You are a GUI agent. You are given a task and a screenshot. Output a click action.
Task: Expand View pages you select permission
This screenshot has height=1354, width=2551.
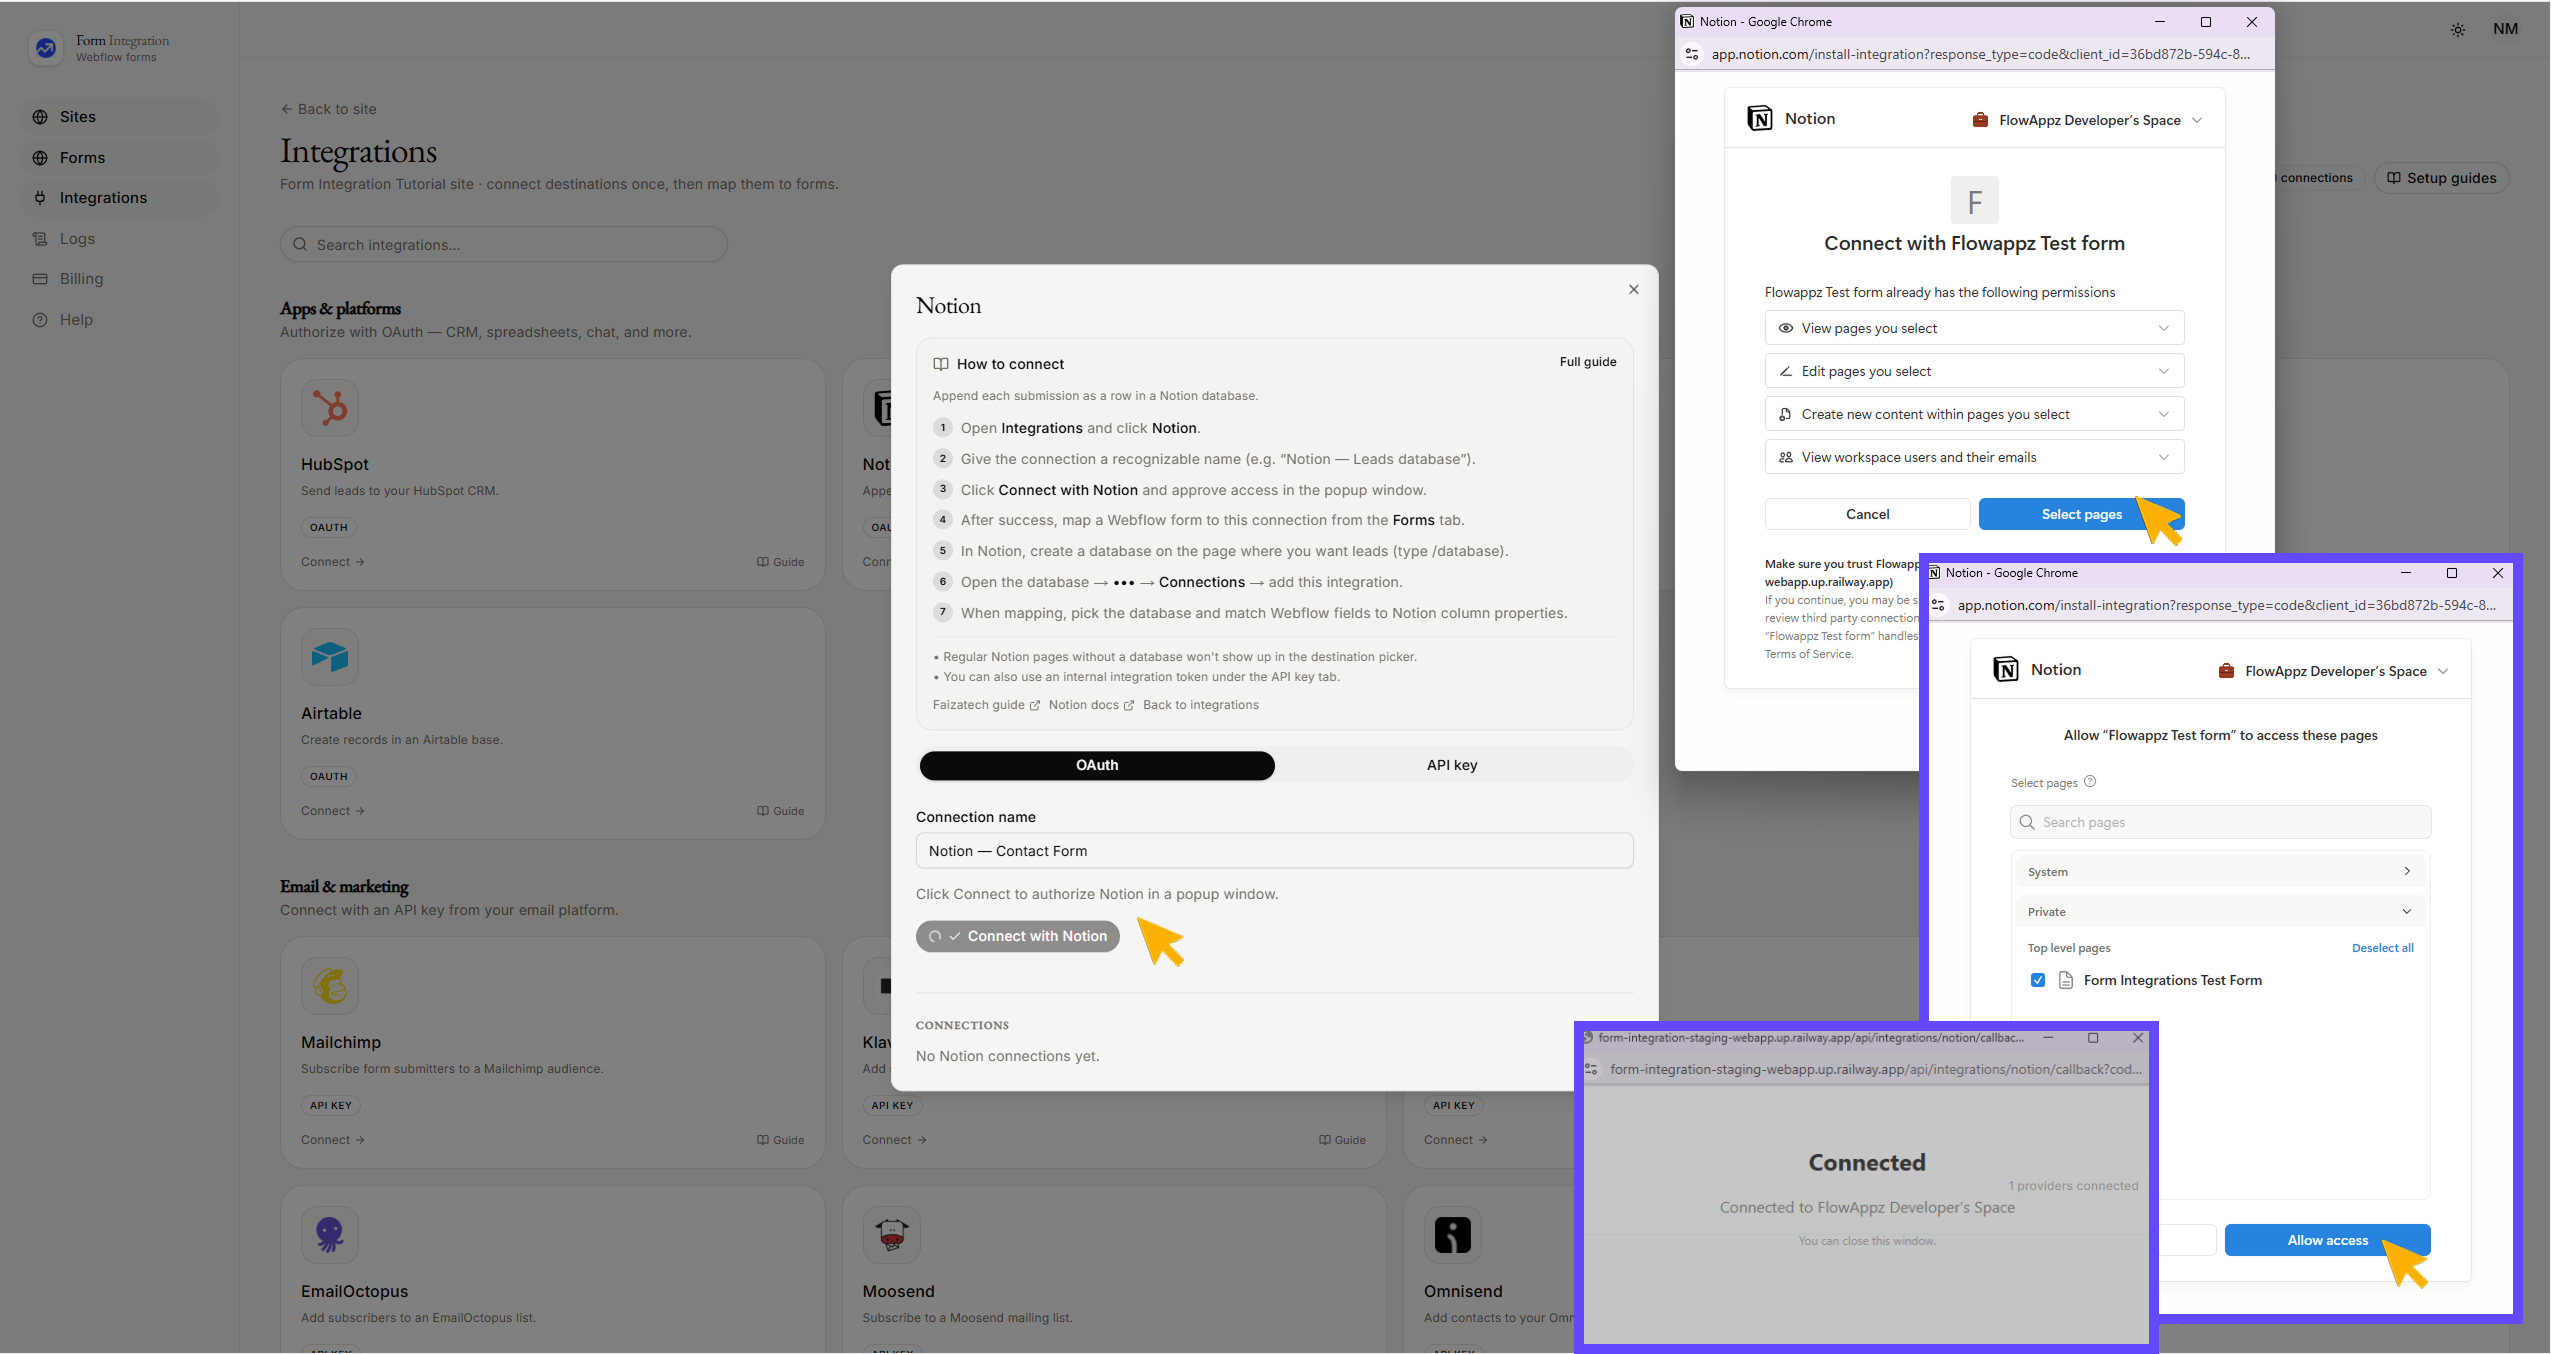click(1974, 328)
